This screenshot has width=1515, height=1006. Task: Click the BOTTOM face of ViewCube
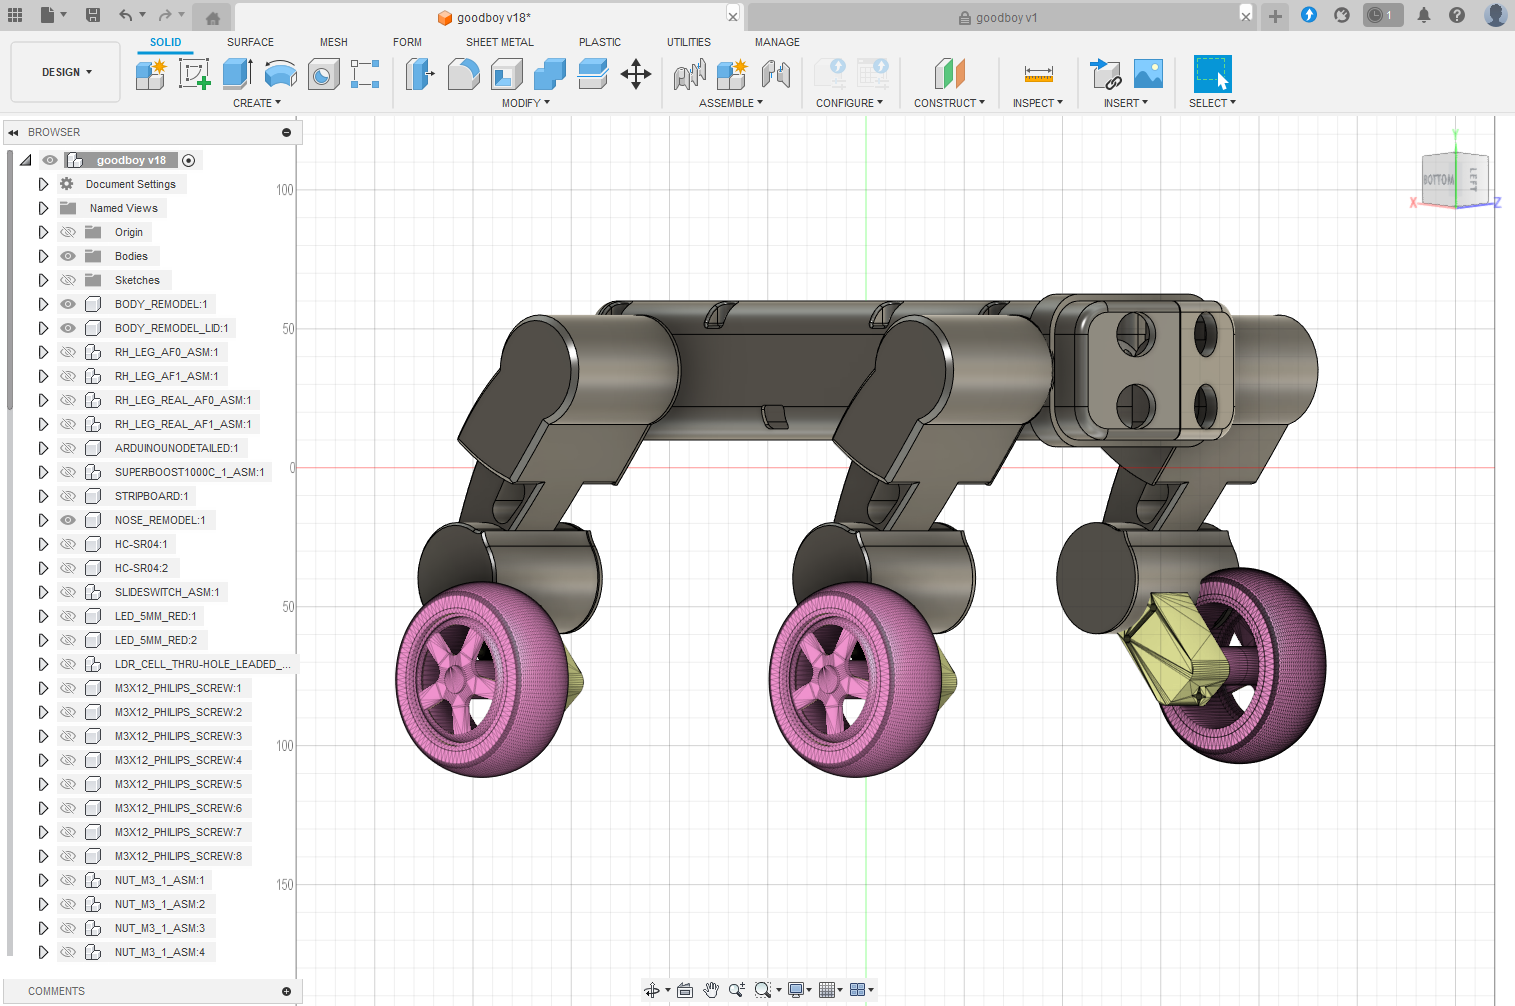(x=1438, y=180)
